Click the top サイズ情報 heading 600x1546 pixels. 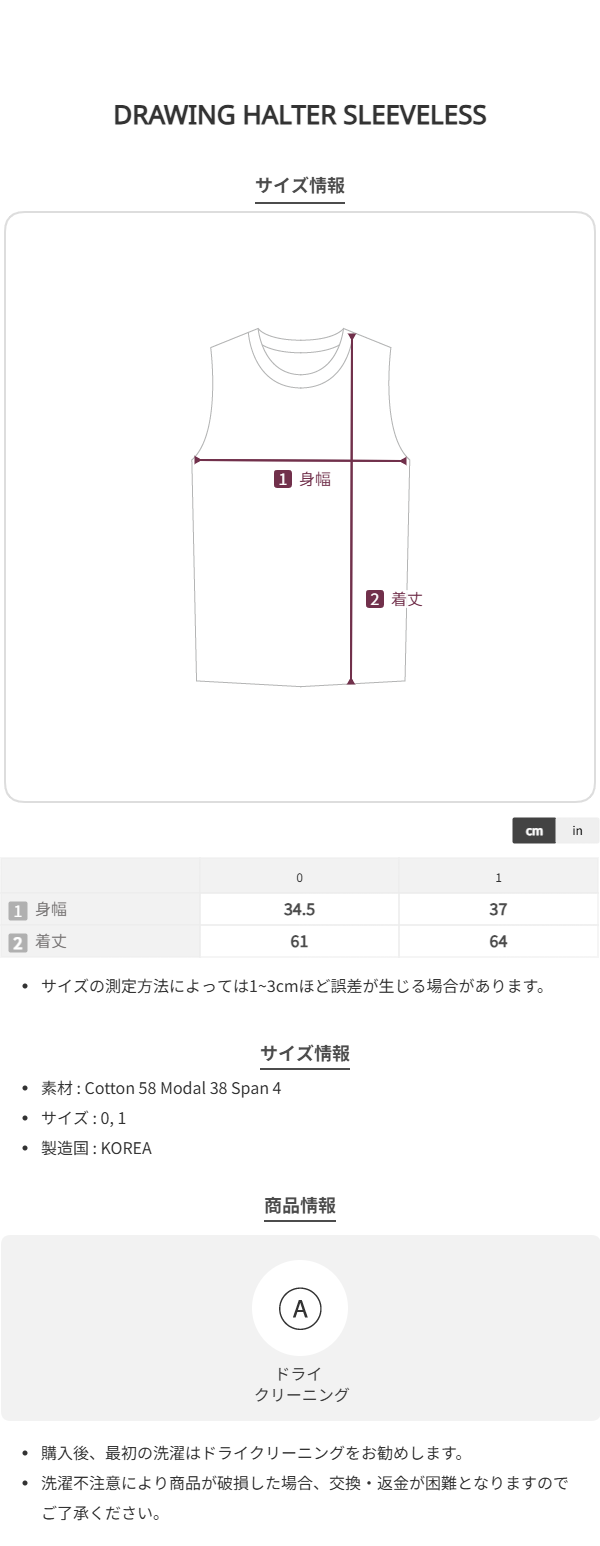(300, 185)
